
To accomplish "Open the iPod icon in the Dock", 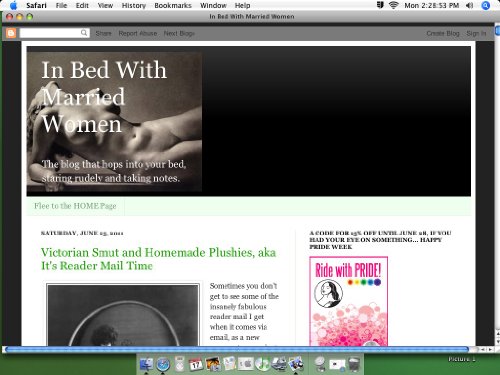I will (179, 364).
